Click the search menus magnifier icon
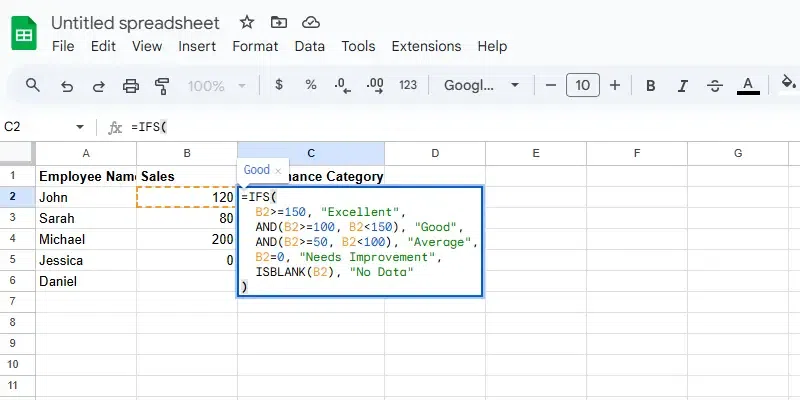Viewport: 800px width, 400px height. pos(33,85)
